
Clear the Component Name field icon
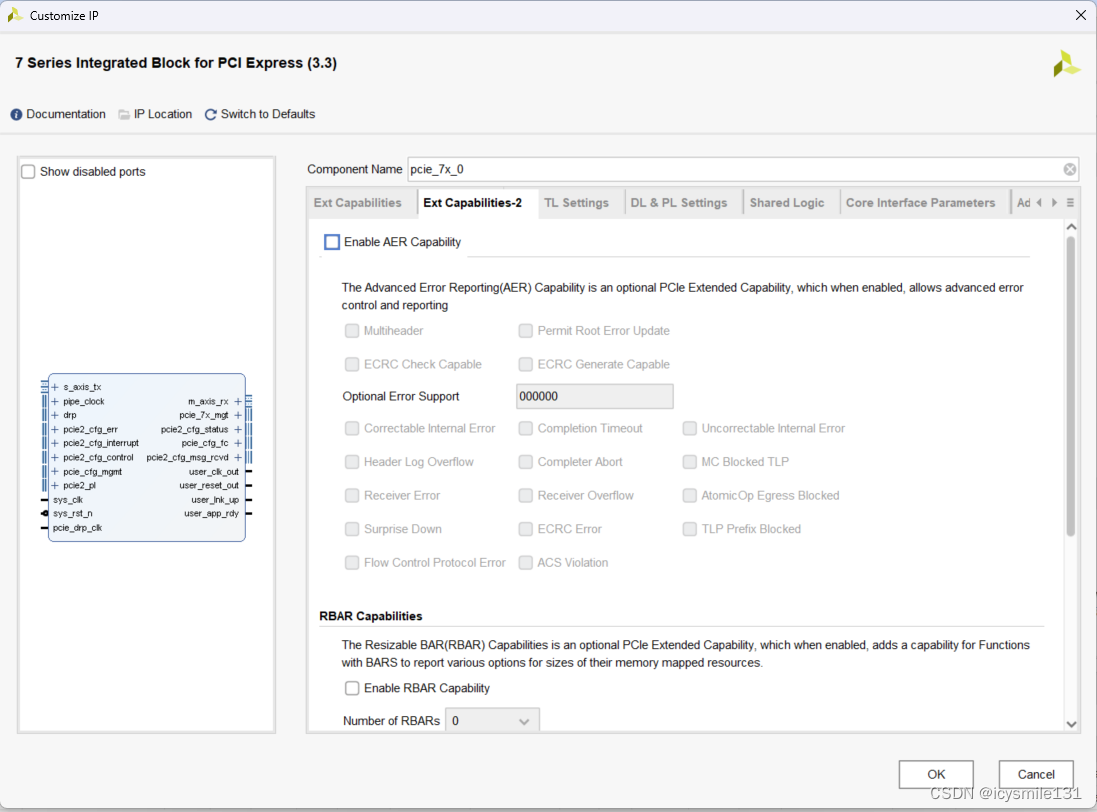1070,169
